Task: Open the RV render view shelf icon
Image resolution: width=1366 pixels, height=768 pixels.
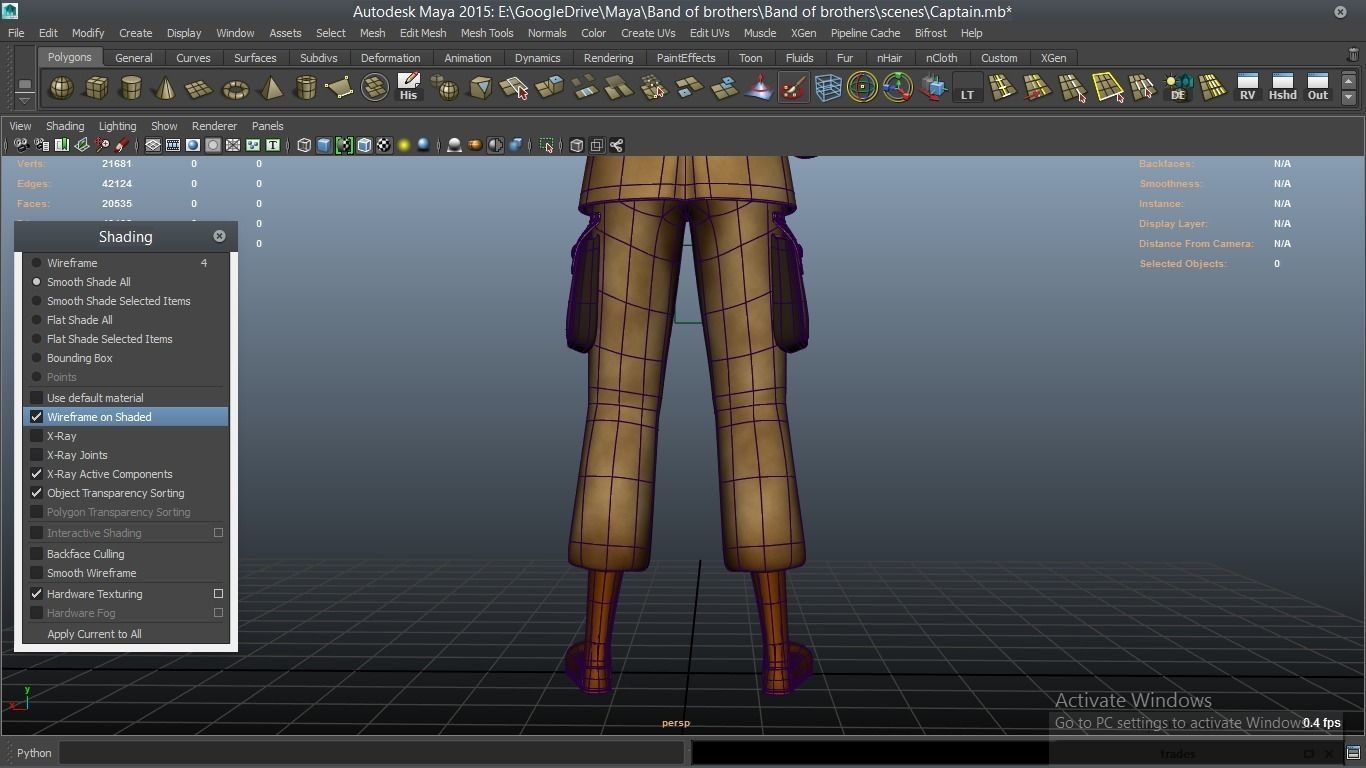Action: 1247,88
